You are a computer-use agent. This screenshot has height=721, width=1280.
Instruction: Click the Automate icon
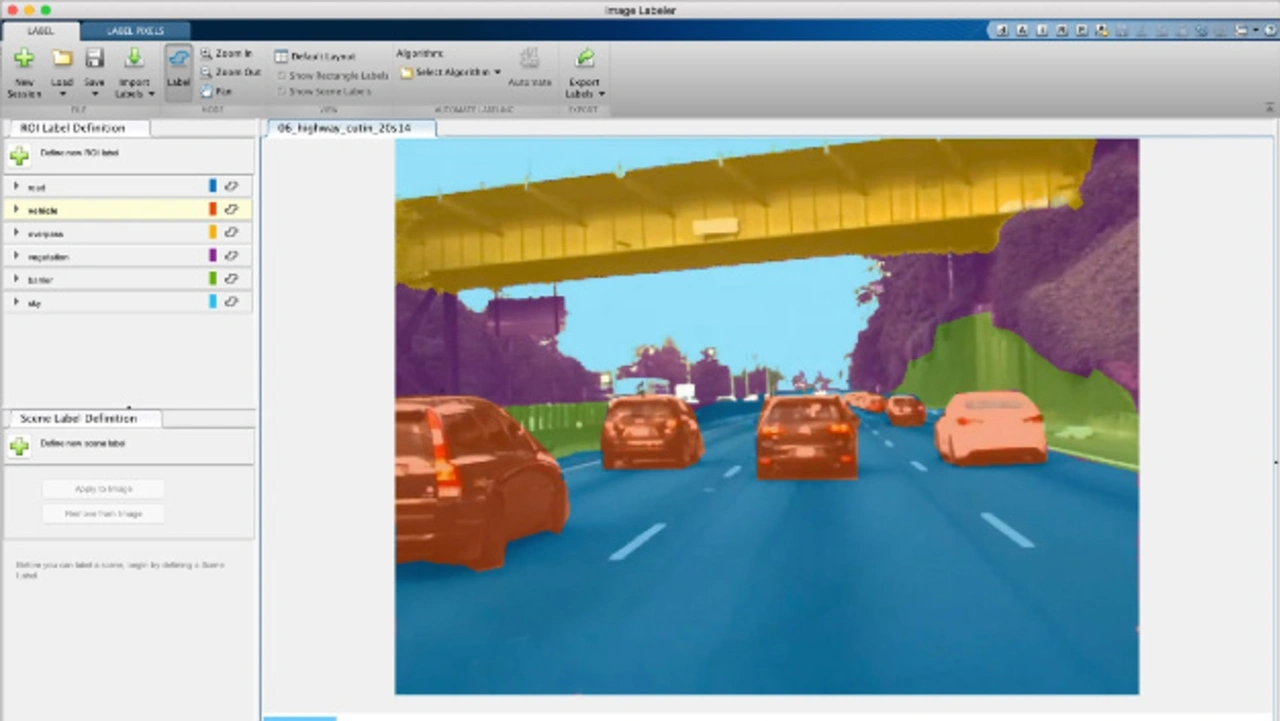[529, 59]
